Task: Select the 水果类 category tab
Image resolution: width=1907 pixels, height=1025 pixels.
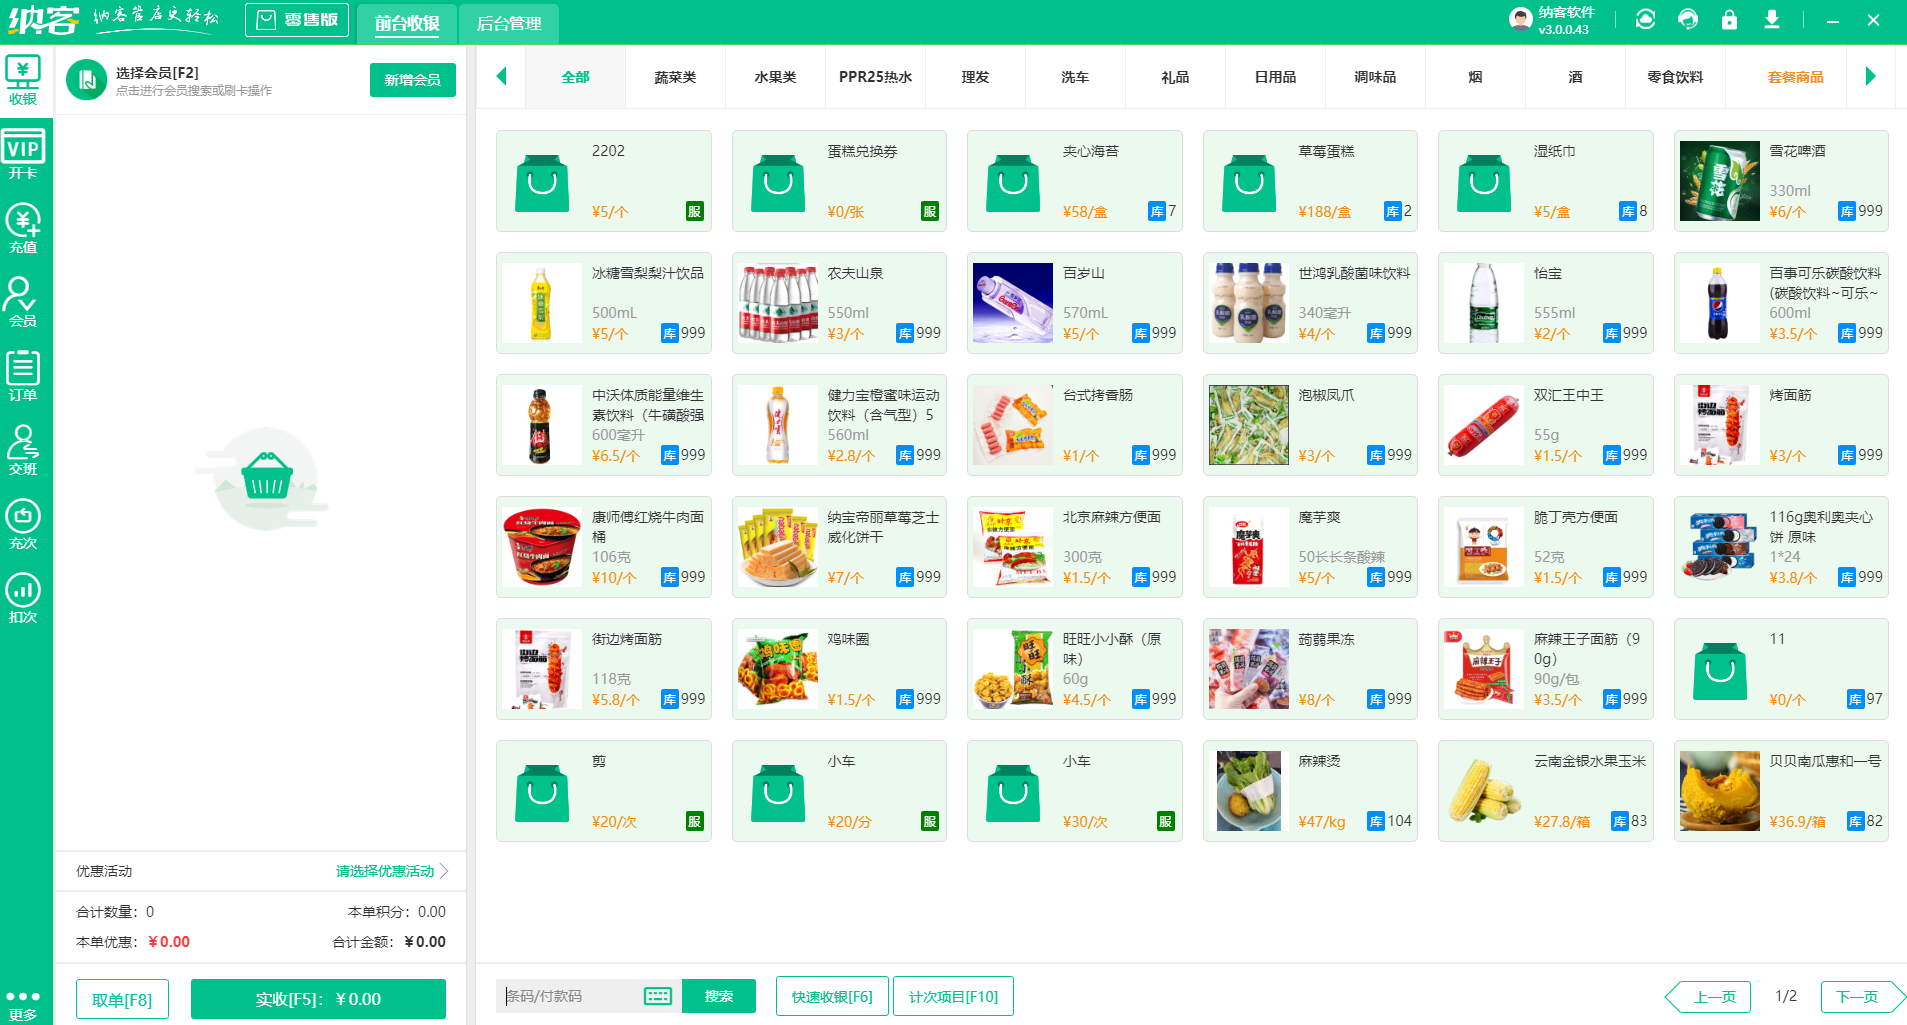Action: pos(775,77)
